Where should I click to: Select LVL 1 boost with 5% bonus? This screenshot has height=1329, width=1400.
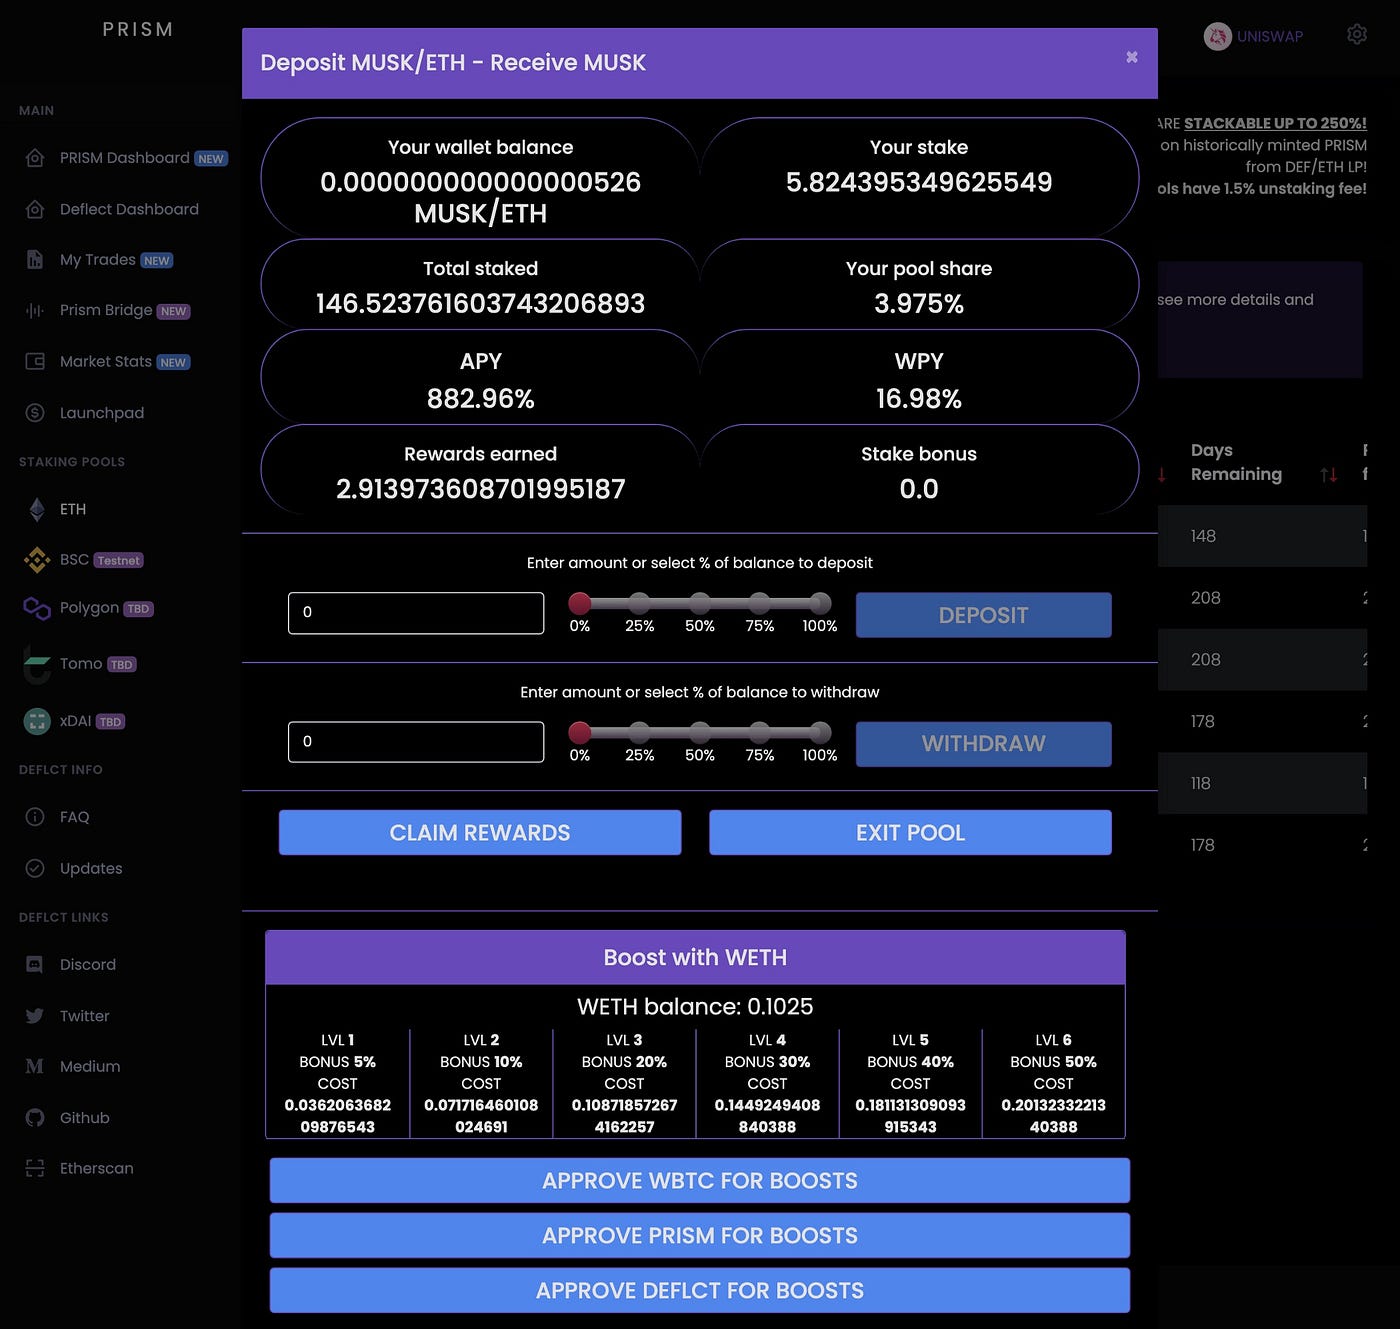pos(338,1083)
